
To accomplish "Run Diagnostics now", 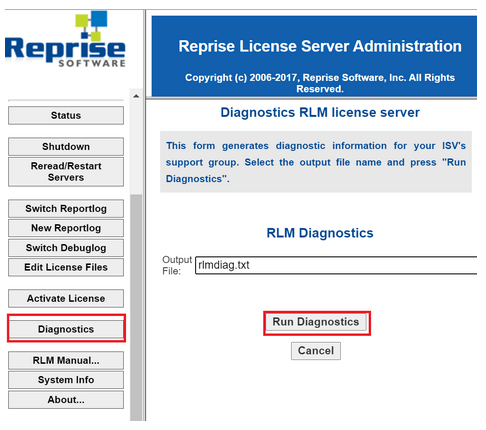I will click(x=316, y=322).
